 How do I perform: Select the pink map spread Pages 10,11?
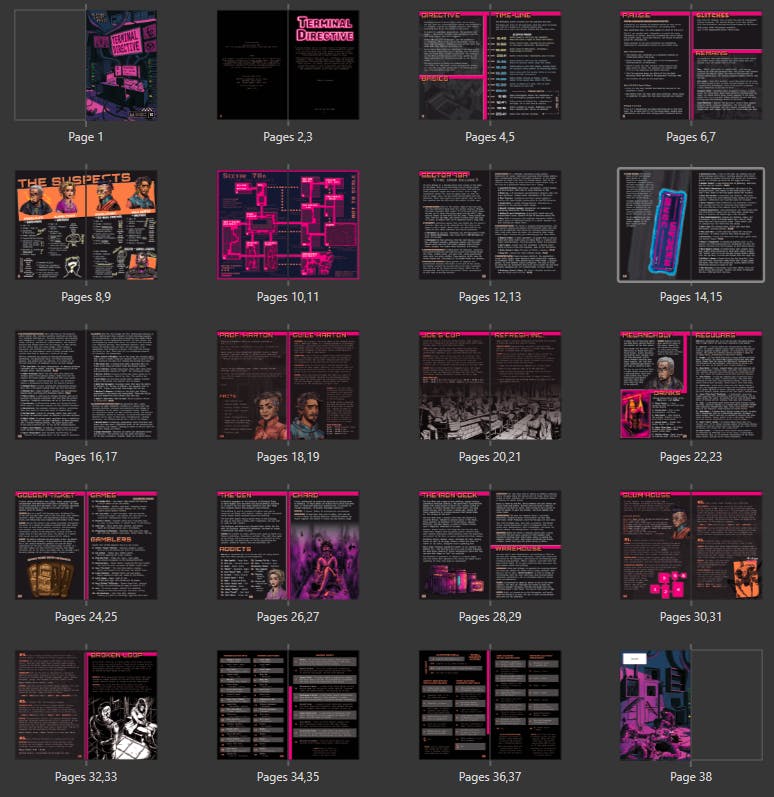pyautogui.click(x=288, y=225)
